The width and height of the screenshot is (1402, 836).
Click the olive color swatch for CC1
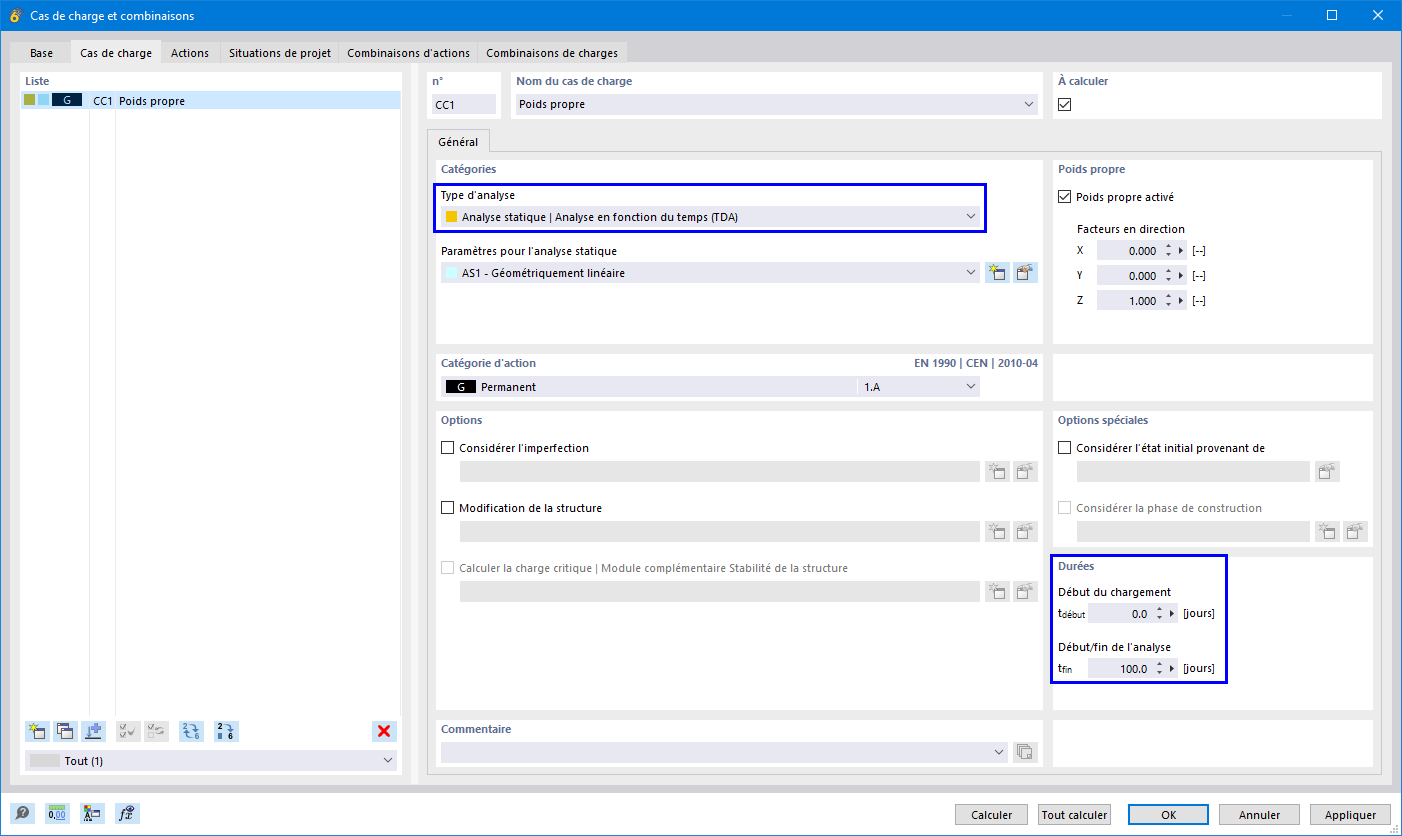pyautogui.click(x=30, y=100)
